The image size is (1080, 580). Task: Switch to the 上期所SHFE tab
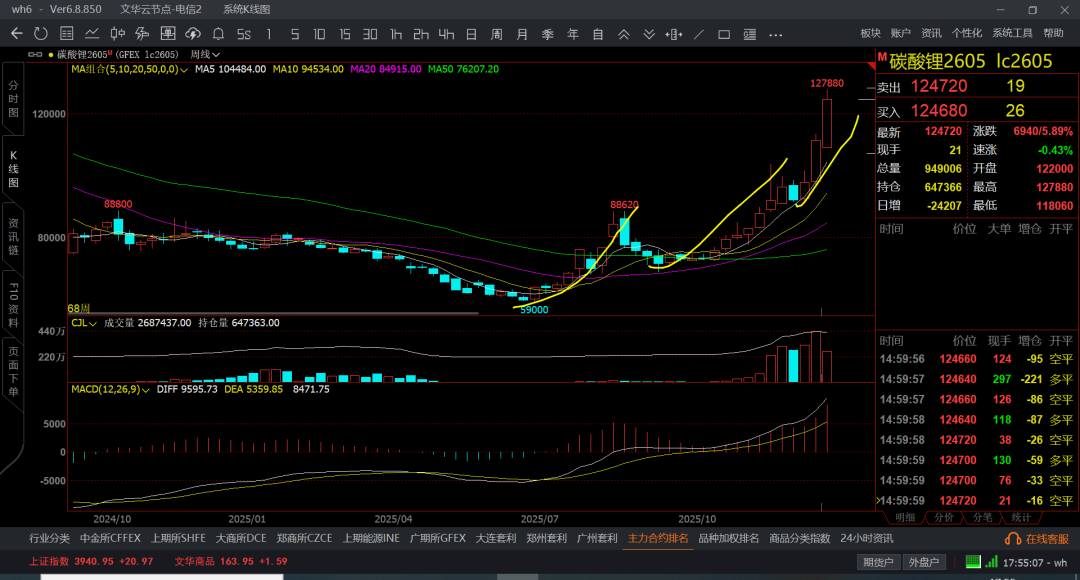click(x=178, y=538)
